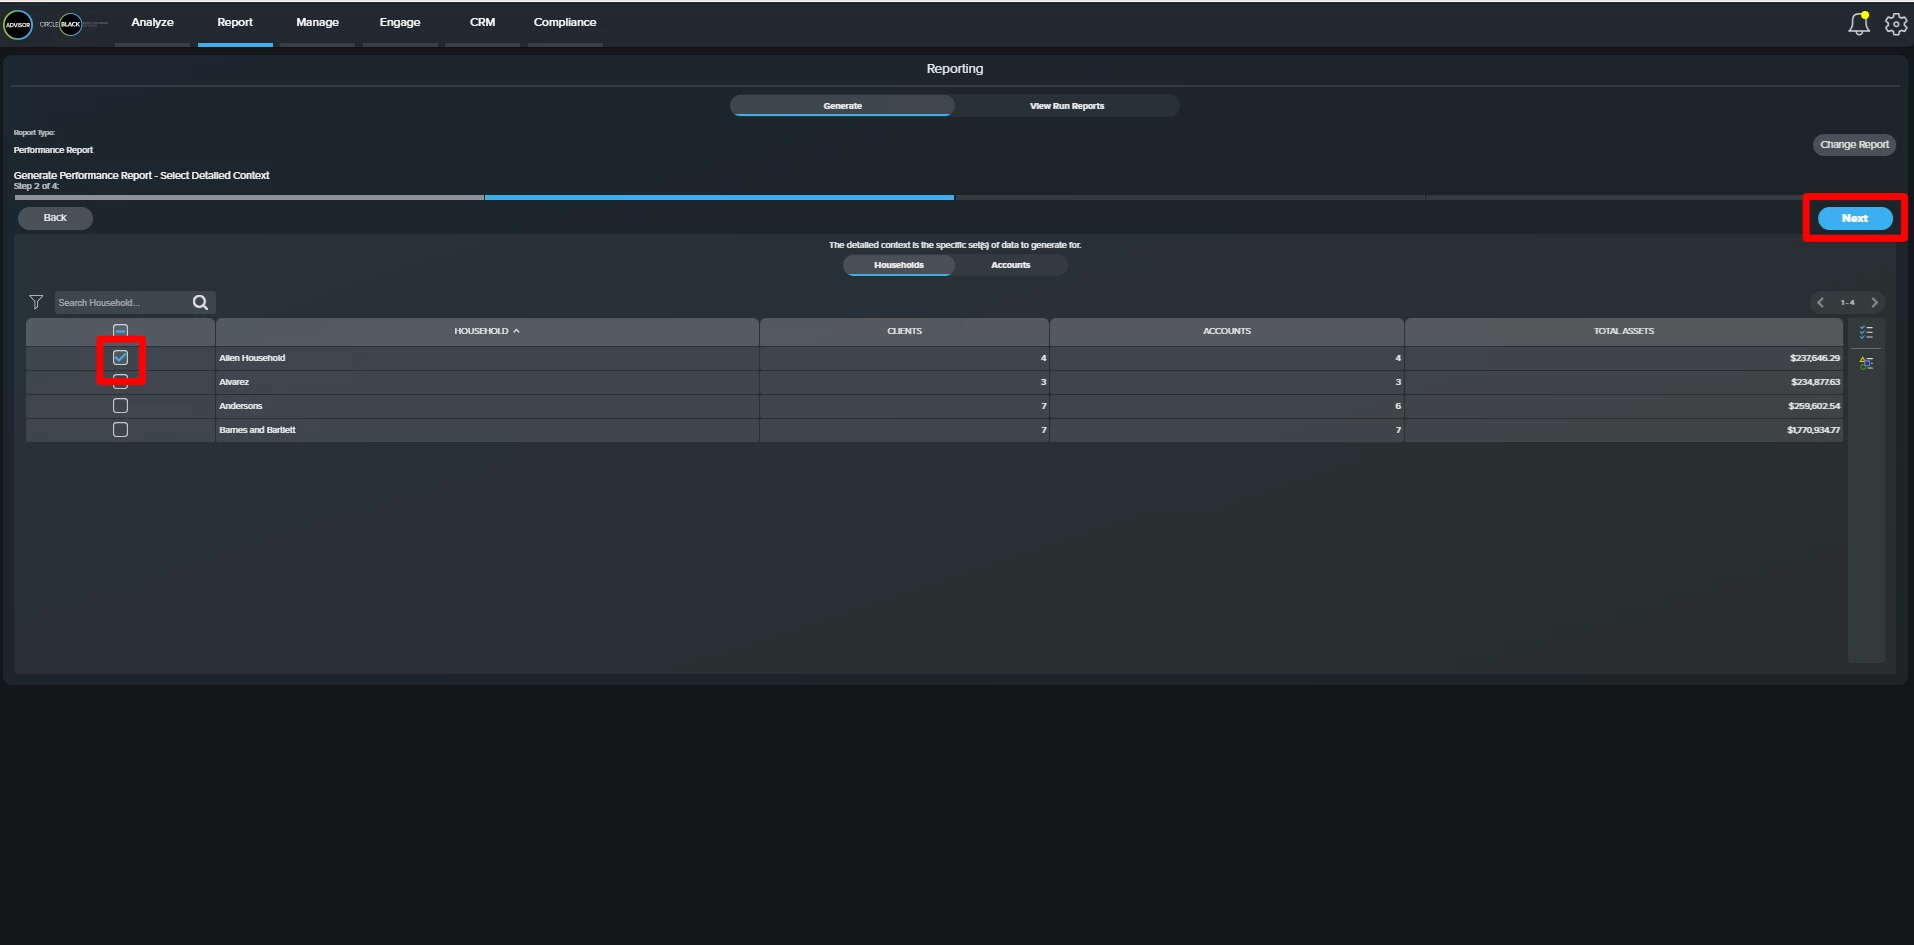This screenshot has width=1914, height=945.
Task: Sort by Accounts column header
Action: [x=1227, y=331]
